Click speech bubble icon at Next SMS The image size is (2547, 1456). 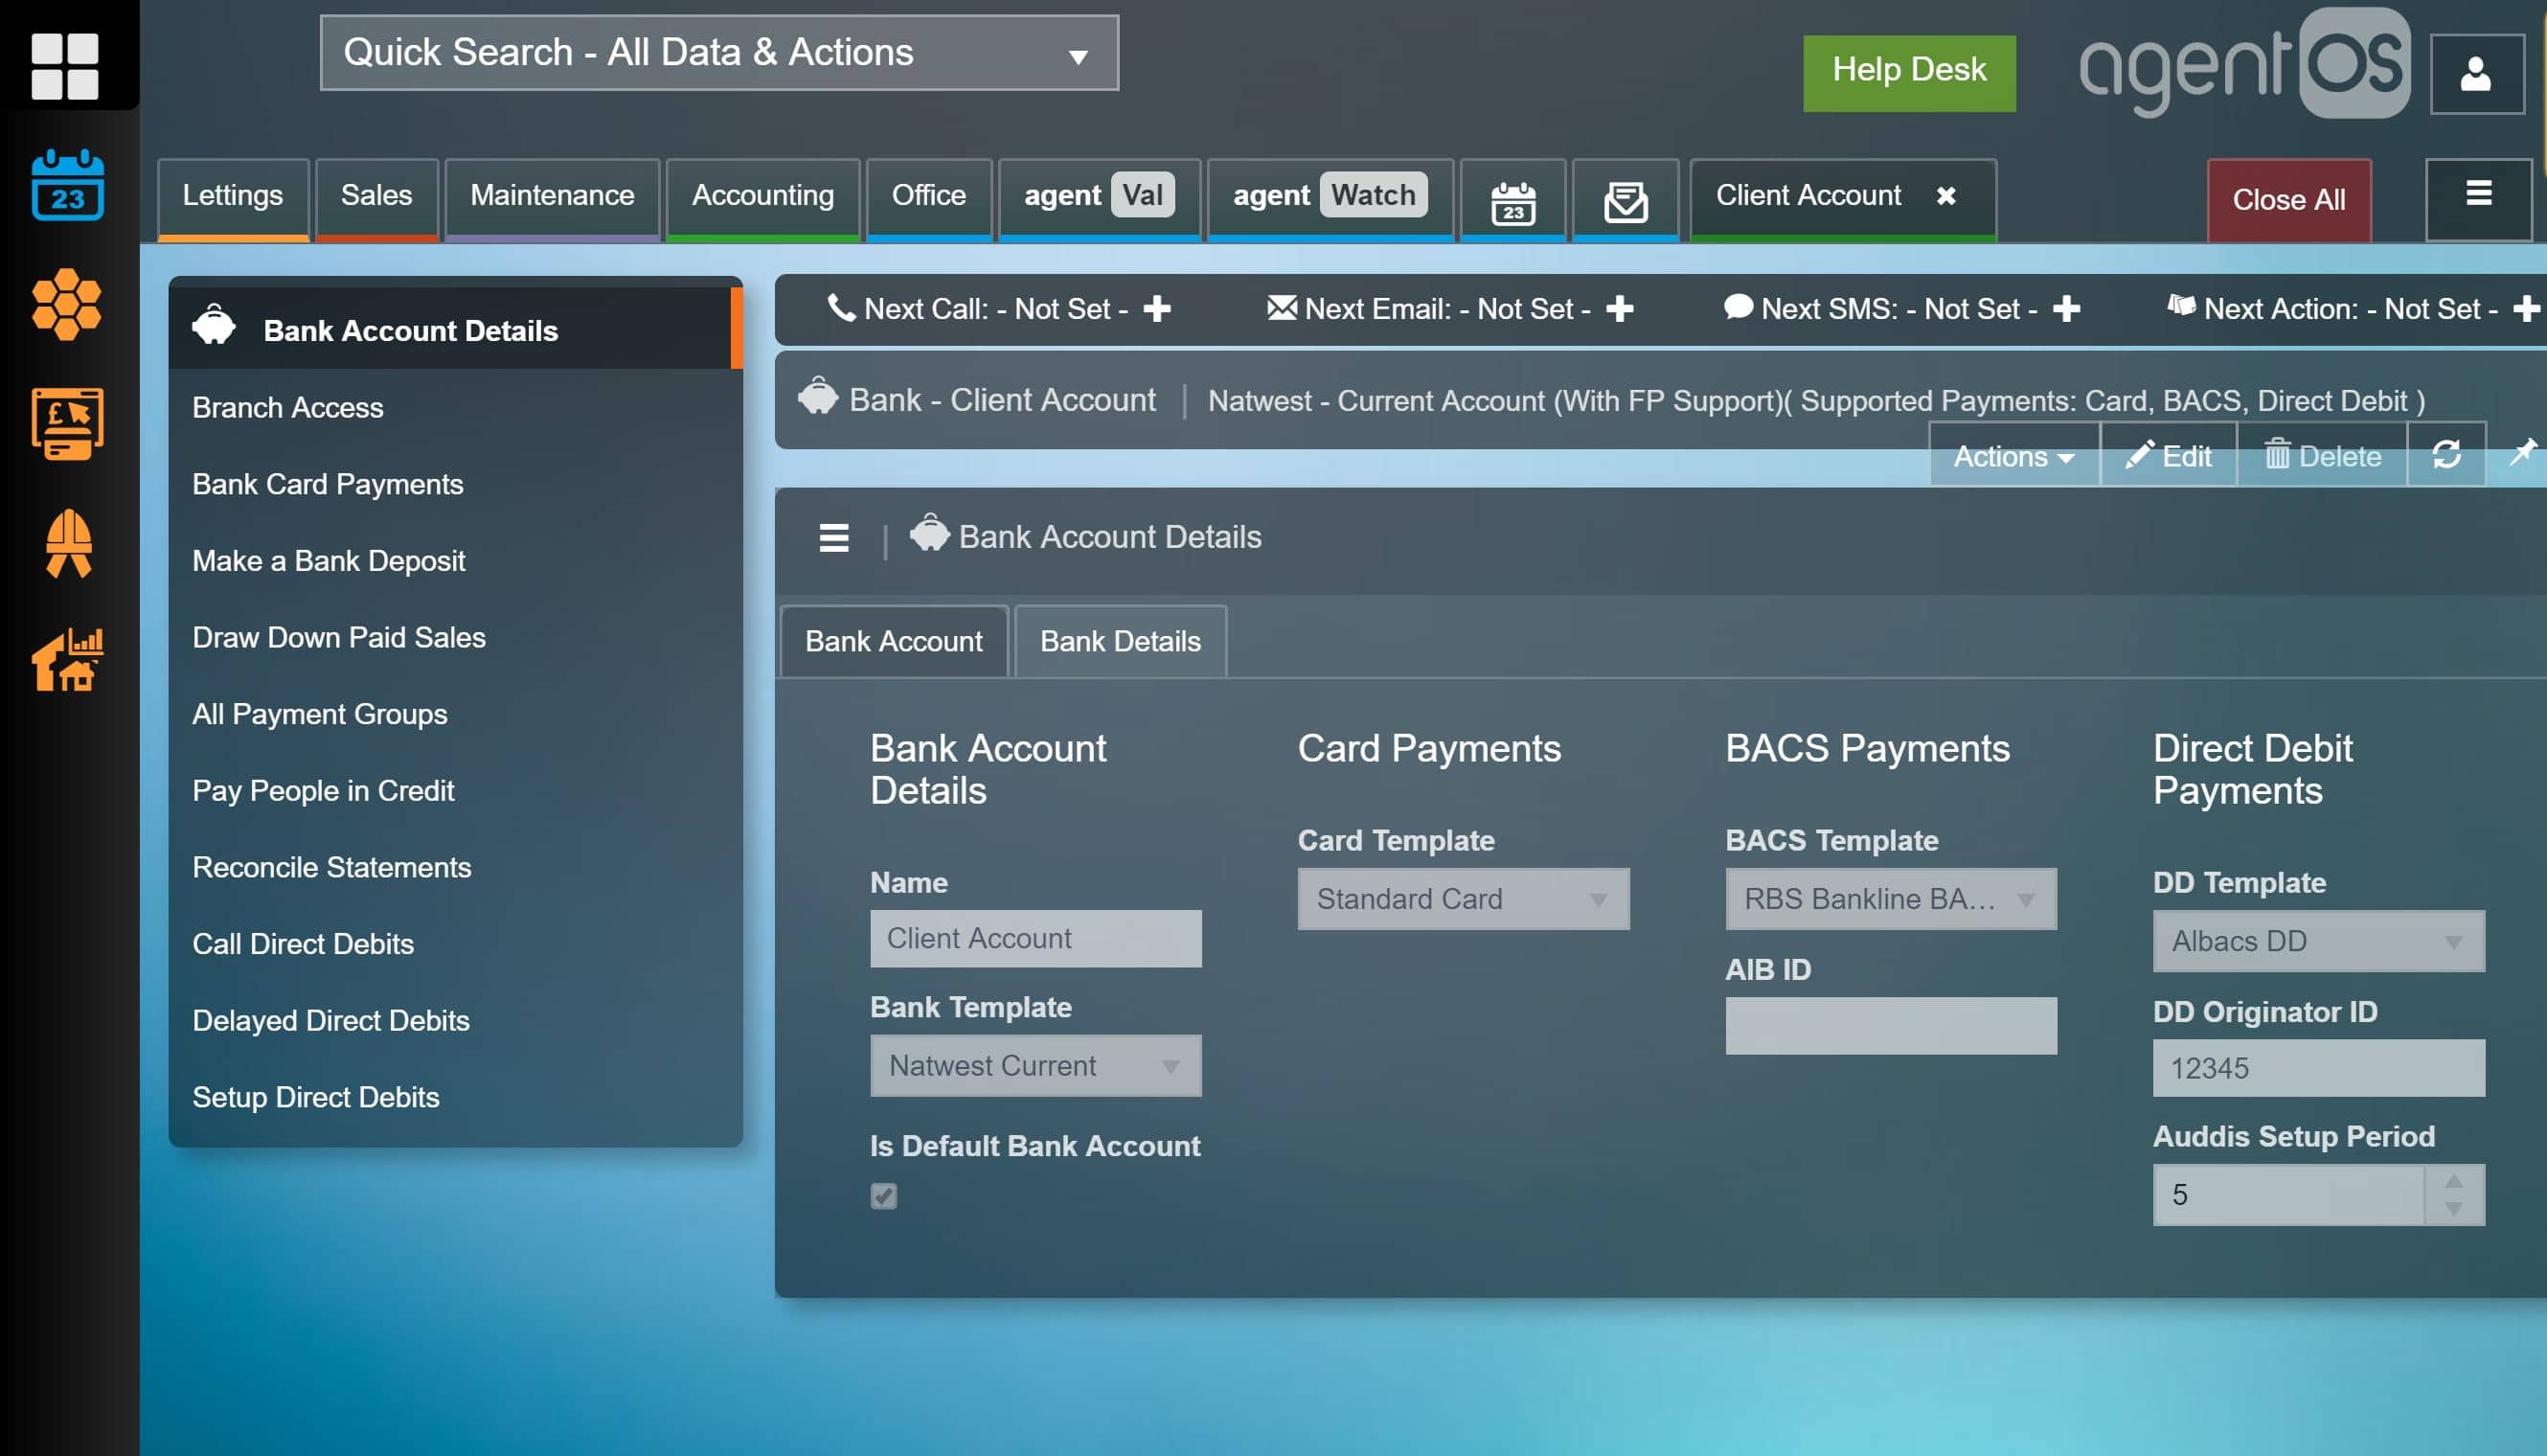[x=1738, y=307]
